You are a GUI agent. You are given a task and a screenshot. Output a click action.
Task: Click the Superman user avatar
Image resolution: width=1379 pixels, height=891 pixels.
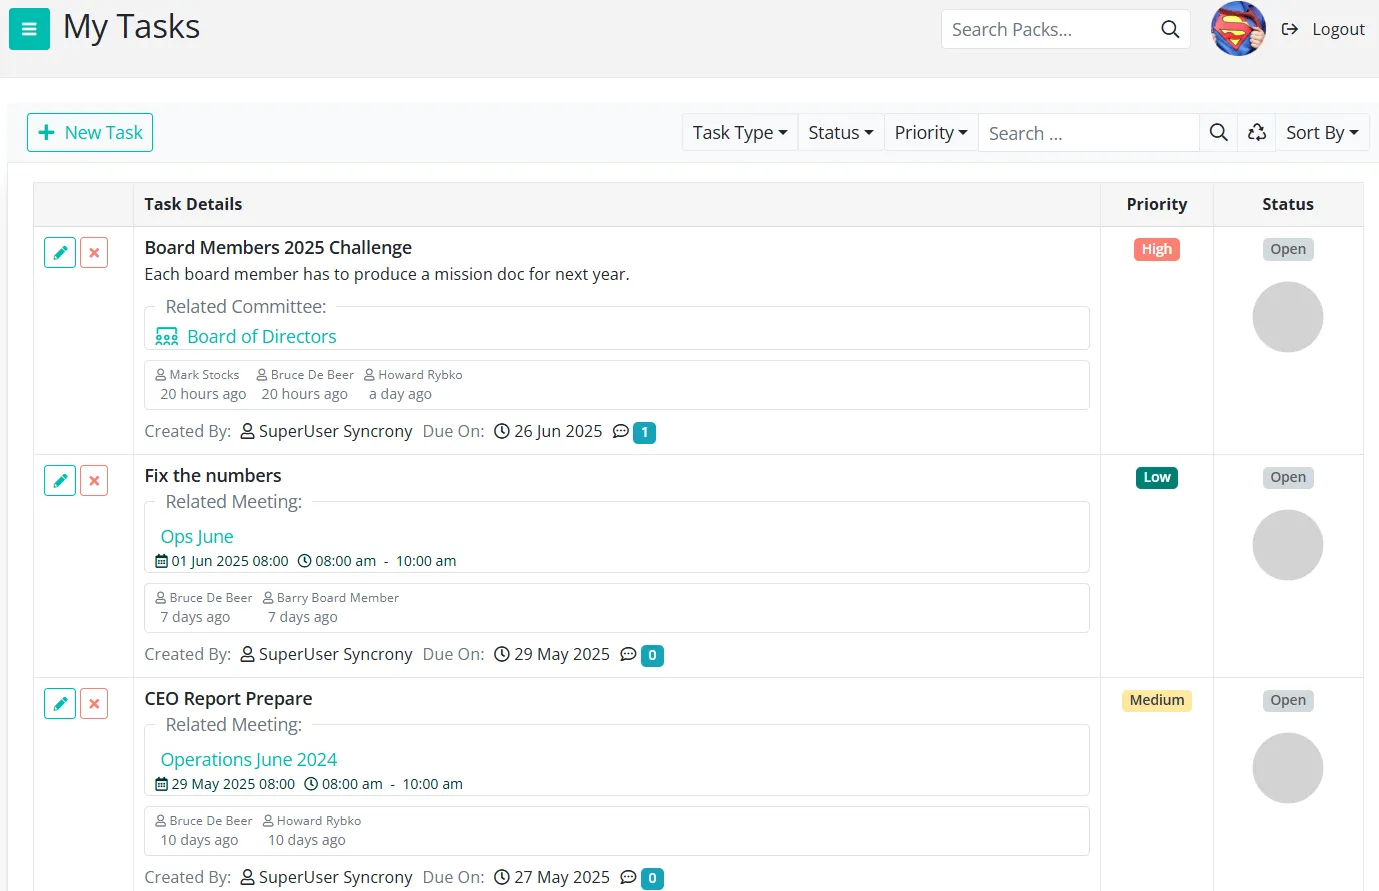click(1237, 29)
